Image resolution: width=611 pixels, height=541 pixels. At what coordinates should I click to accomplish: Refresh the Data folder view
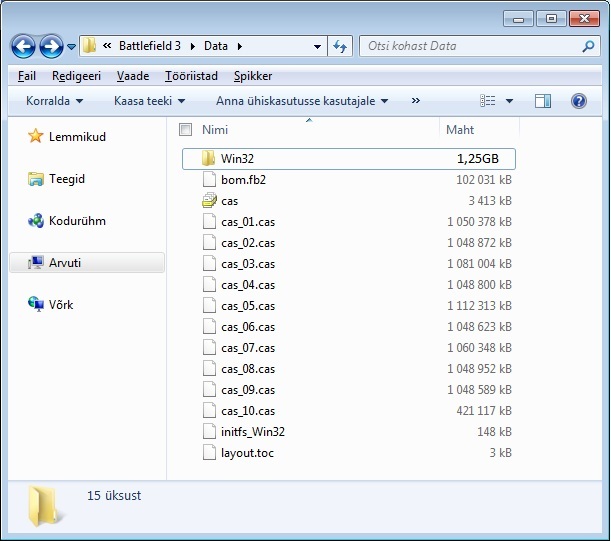340,46
